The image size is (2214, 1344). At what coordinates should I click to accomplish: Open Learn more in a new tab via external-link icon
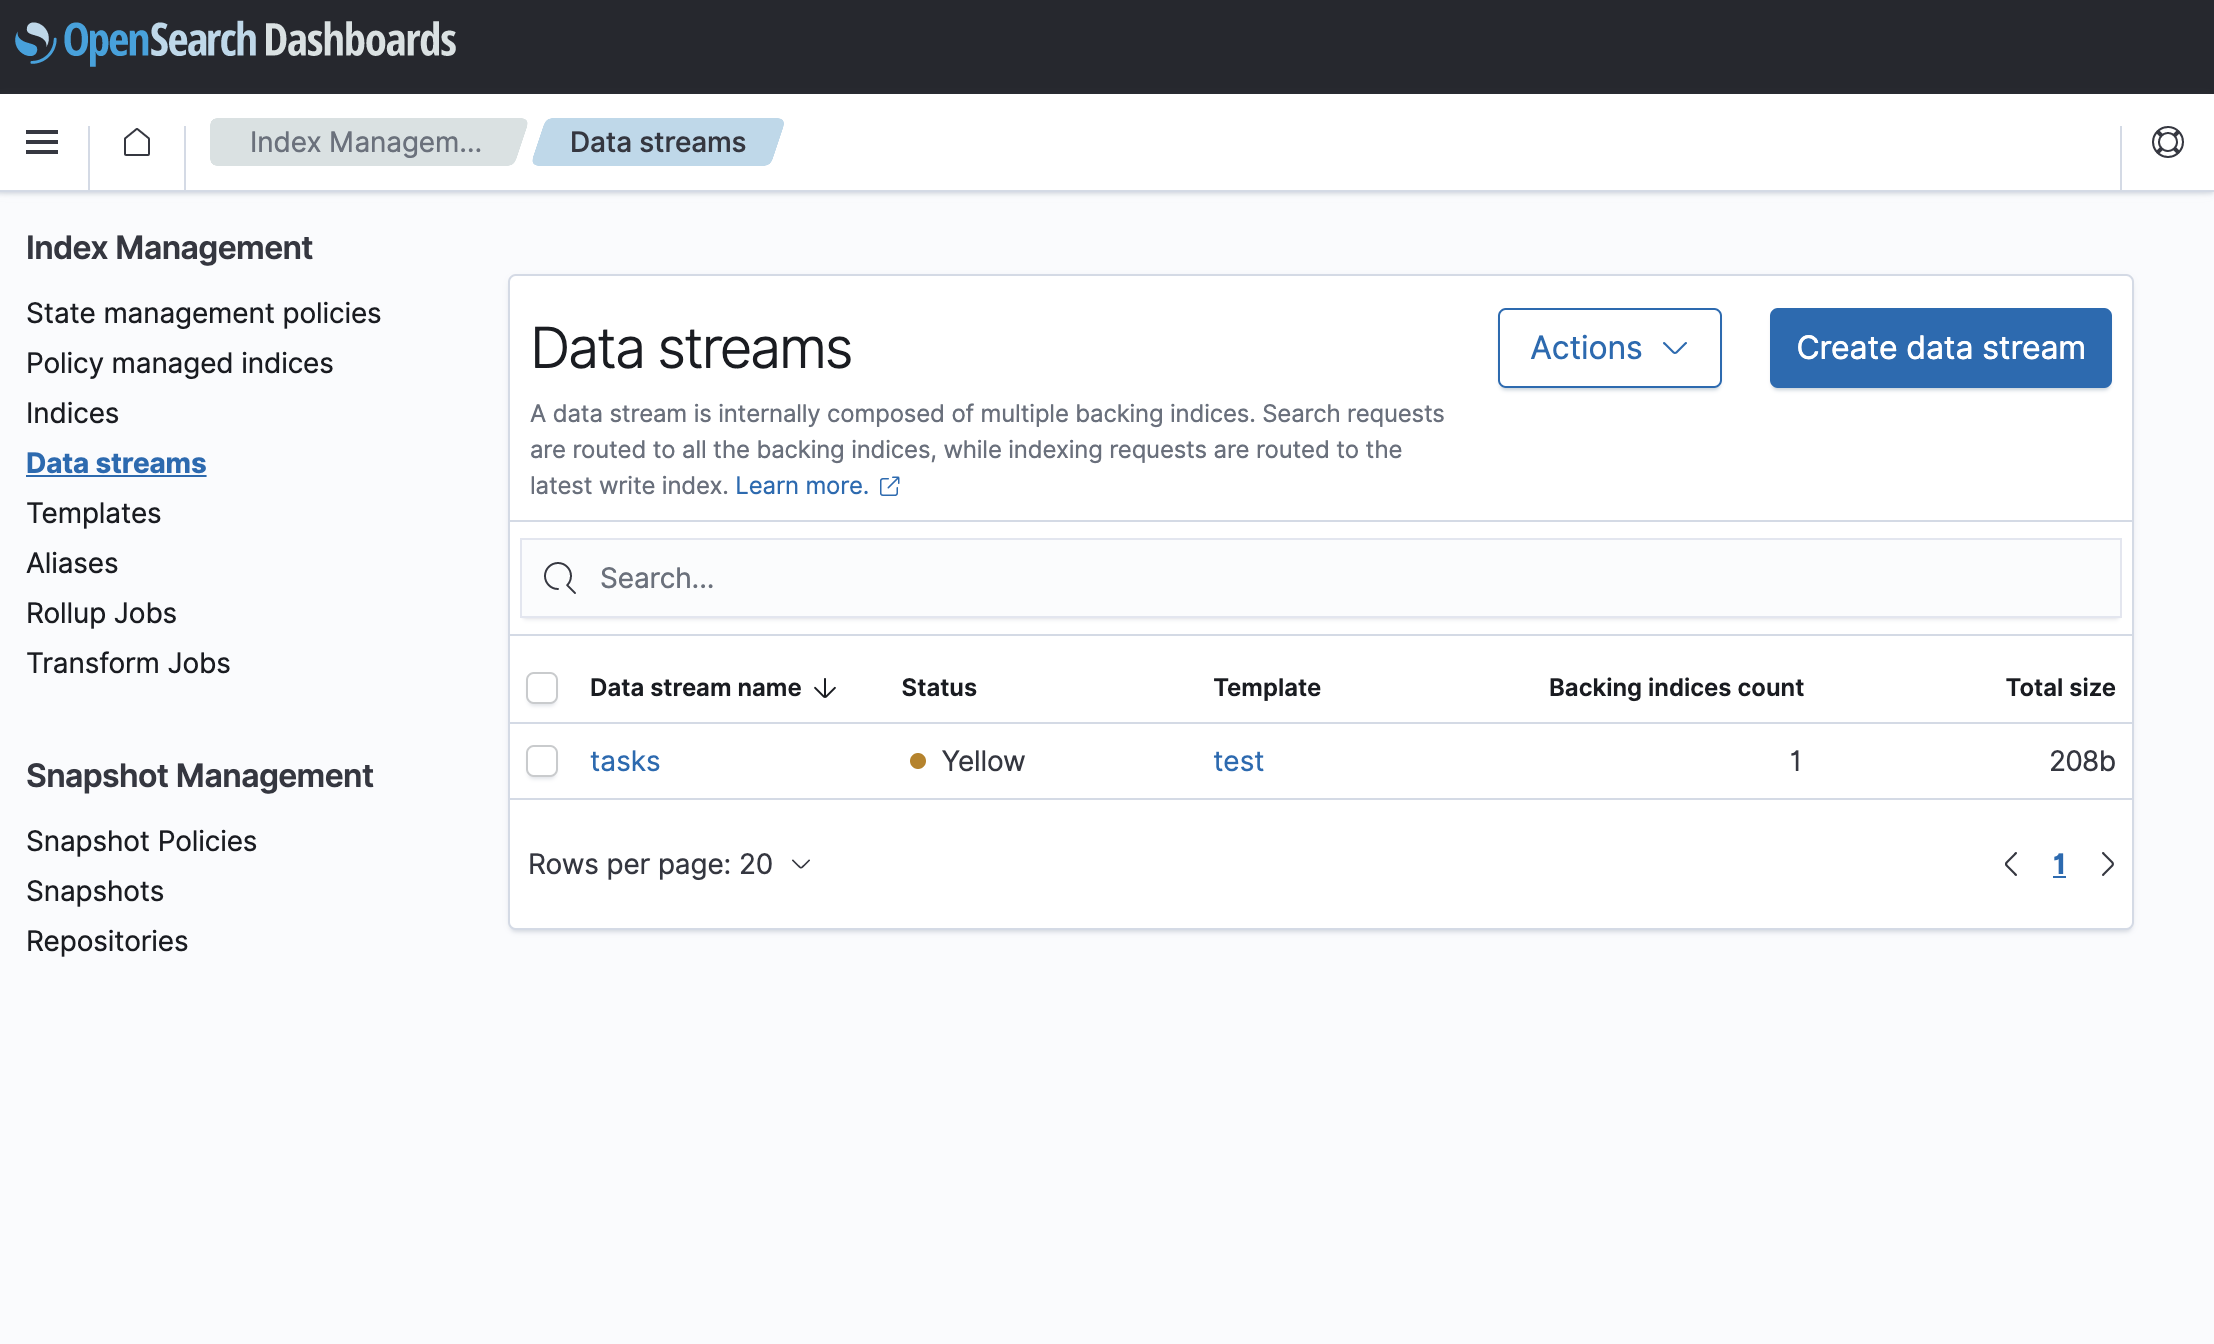(x=890, y=486)
